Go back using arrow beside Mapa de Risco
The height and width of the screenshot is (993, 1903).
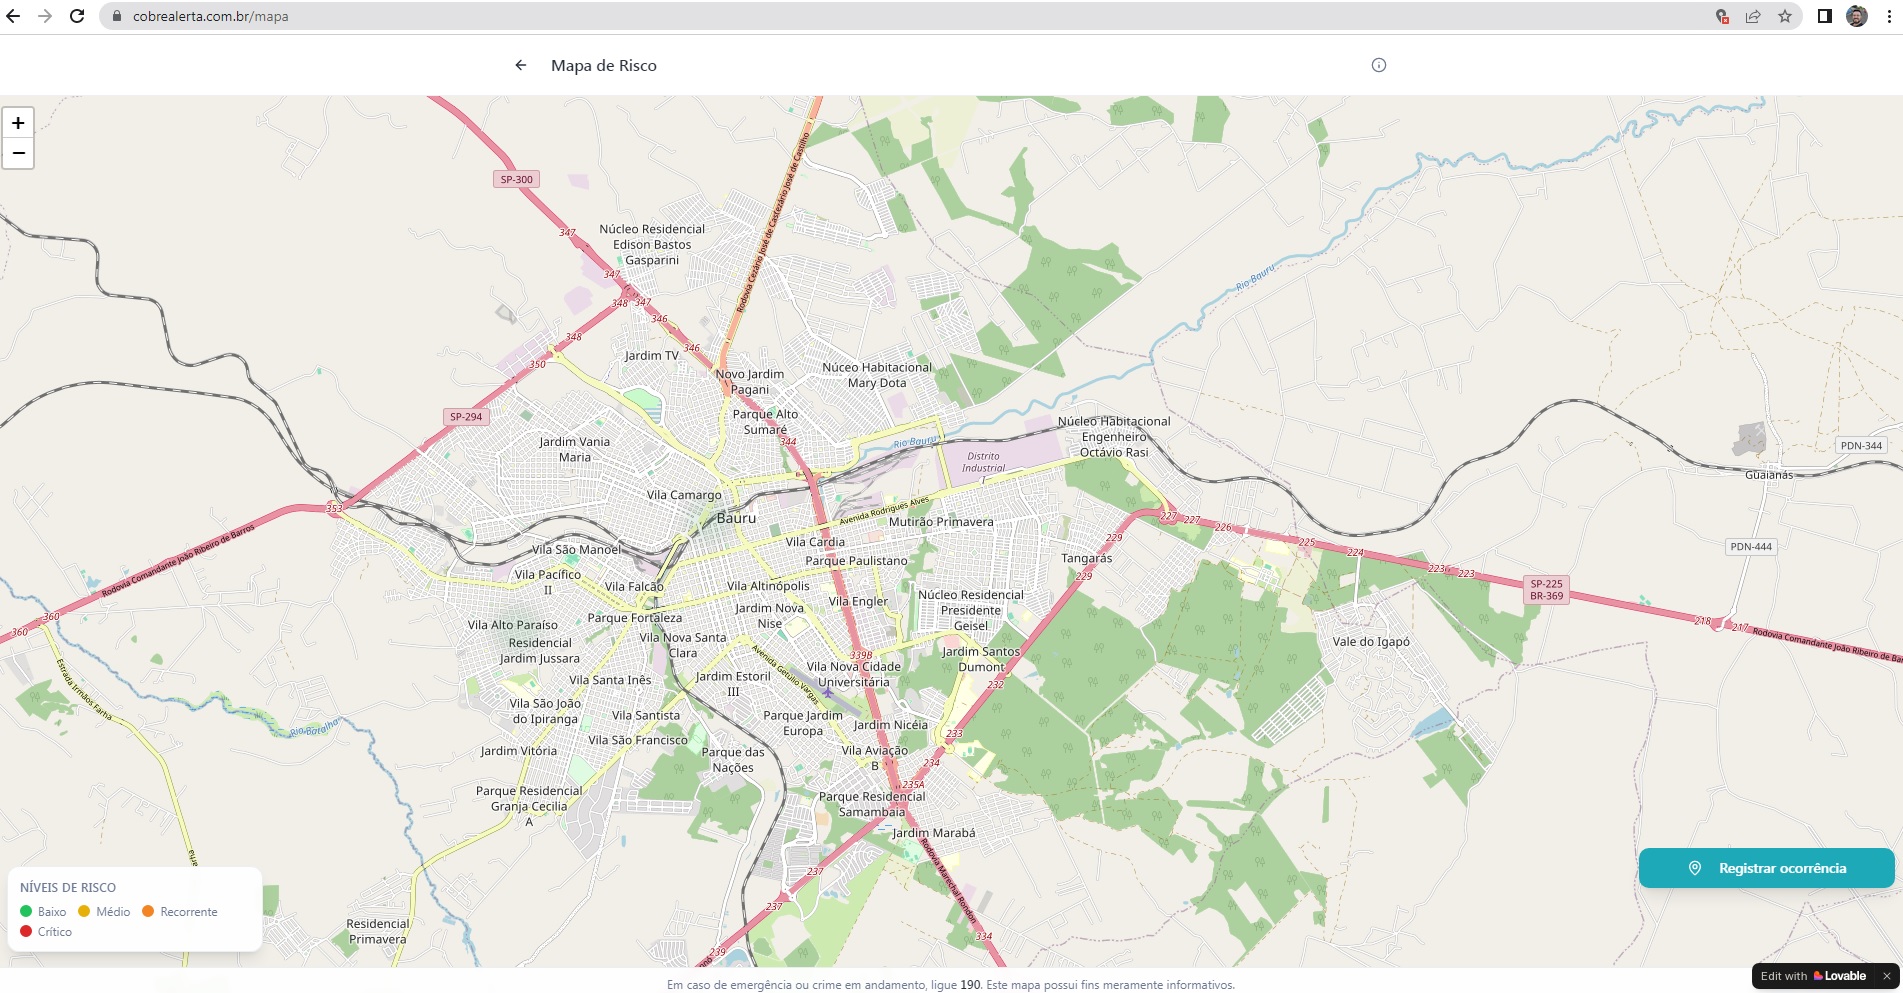click(x=520, y=65)
